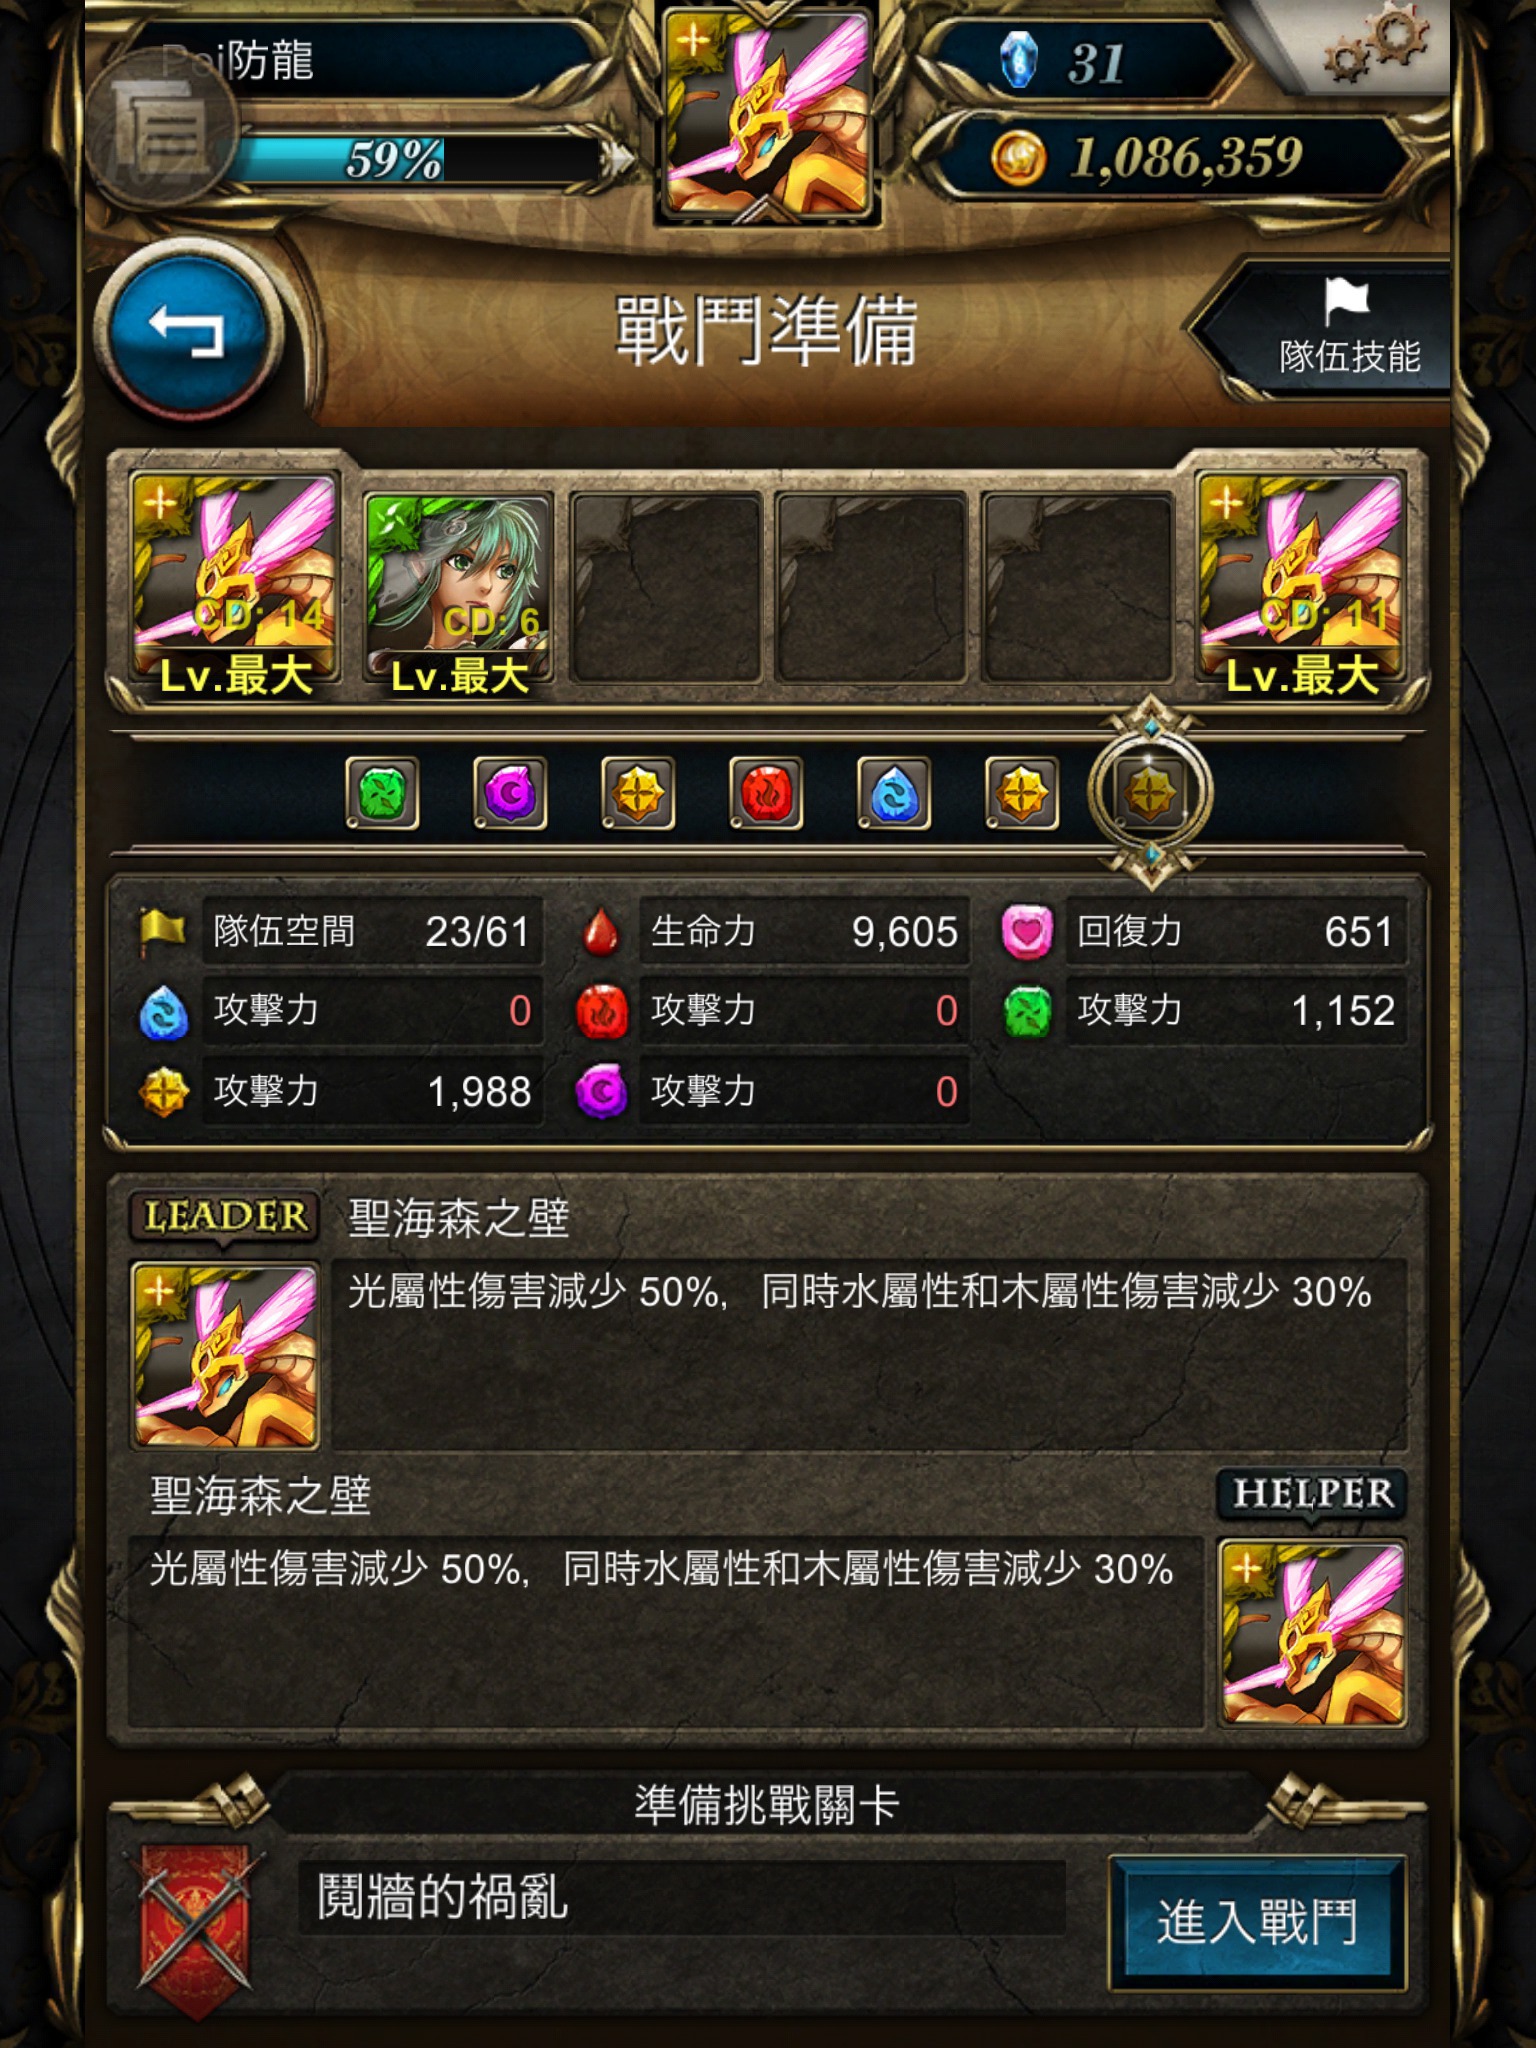Tap the first empty team member slot
This screenshot has height=2048, width=1536.
(665, 589)
